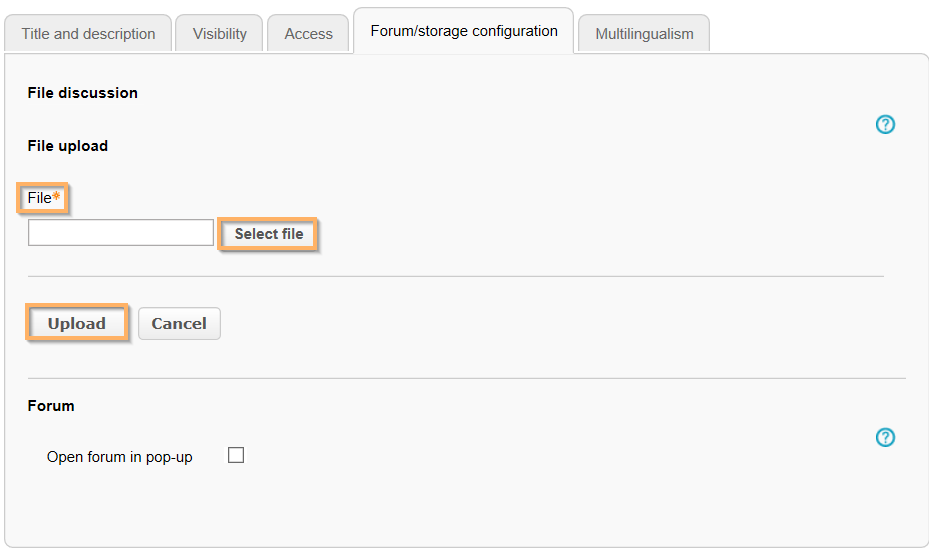
Task: Click the File upload heading
Action: (x=67, y=146)
